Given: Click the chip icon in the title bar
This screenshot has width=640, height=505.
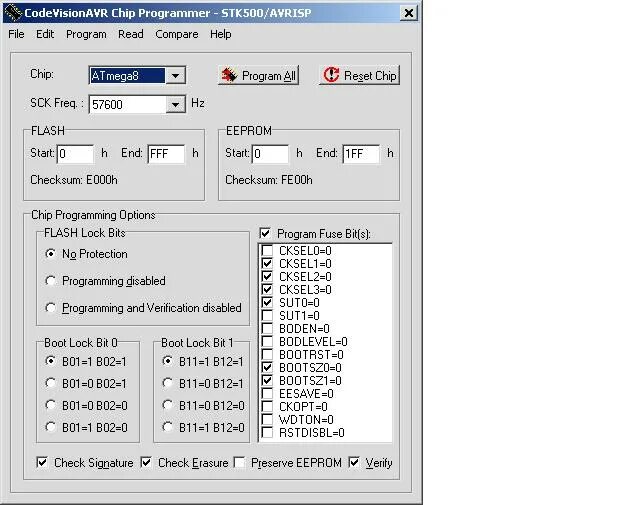Looking at the screenshot, I should pos(13,13).
